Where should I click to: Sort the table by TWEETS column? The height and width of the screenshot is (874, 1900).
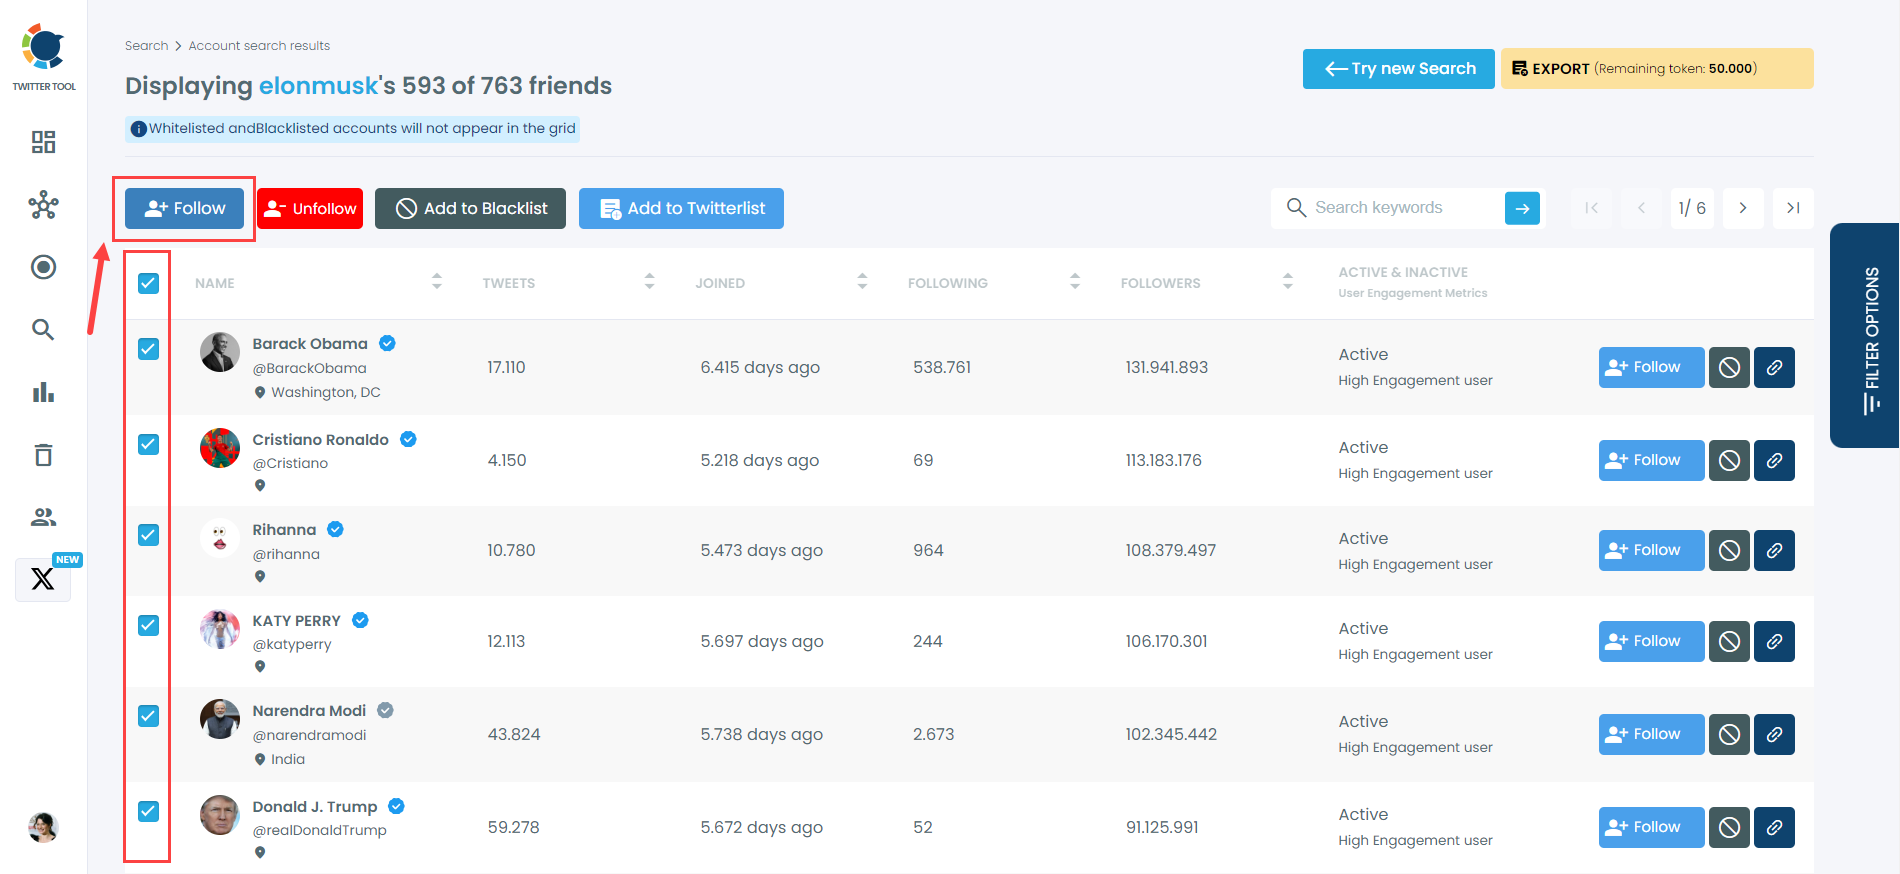click(x=649, y=282)
